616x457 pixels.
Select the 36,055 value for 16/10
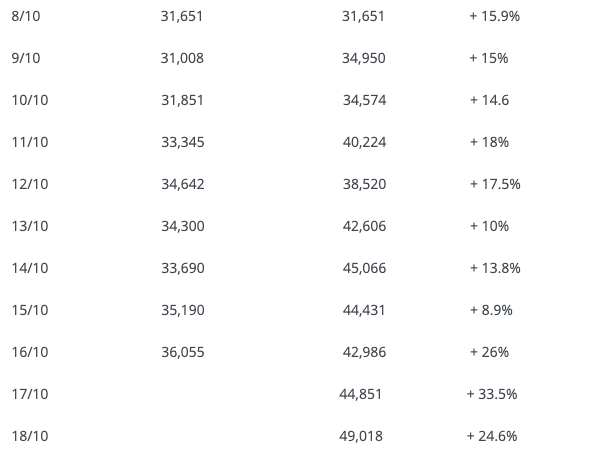[x=183, y=352]
